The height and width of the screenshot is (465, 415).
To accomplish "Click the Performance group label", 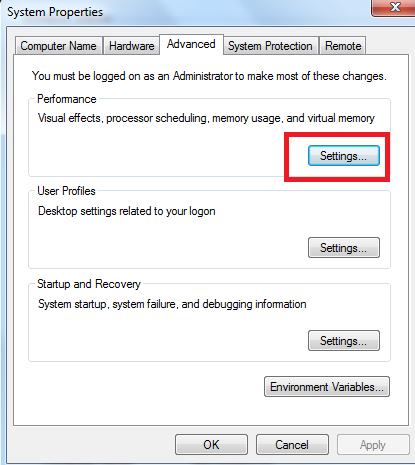I will [67, 99].
